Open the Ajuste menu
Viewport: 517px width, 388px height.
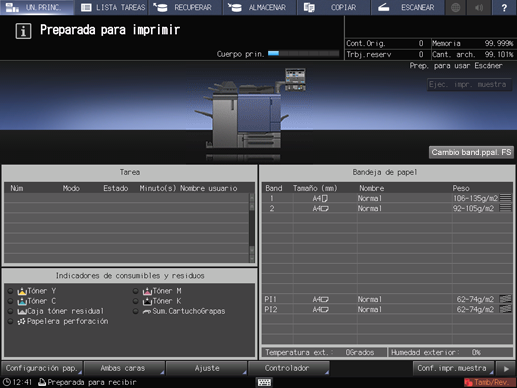pyautogui.click(x=206, y=368)
